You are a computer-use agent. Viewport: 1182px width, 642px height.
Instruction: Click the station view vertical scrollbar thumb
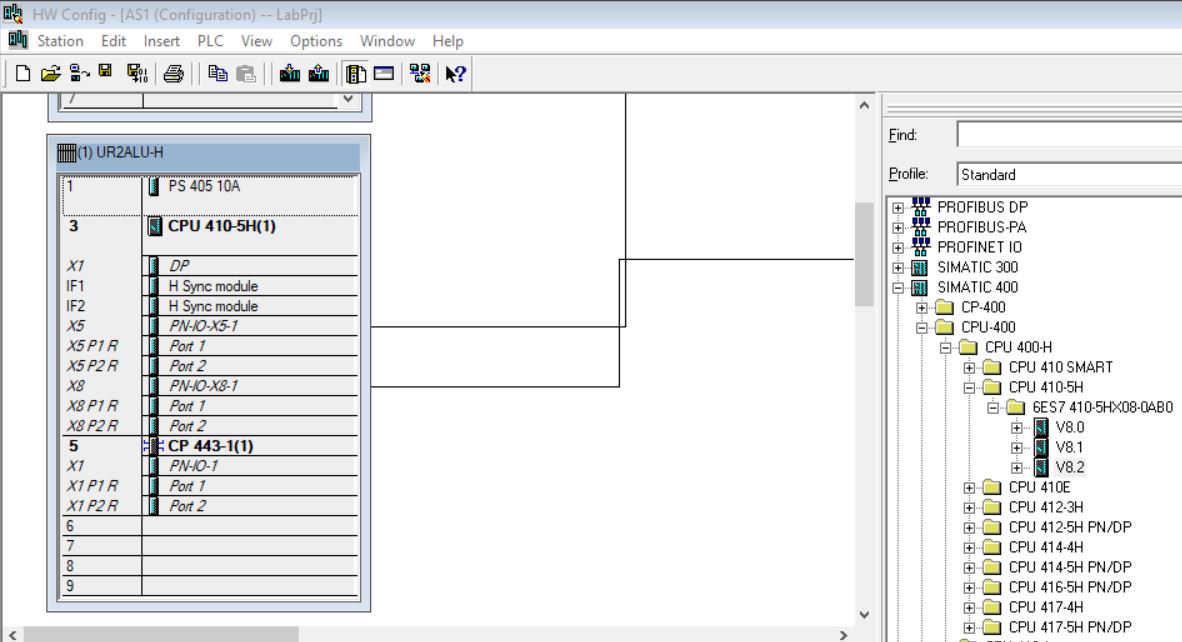(864, 254)
